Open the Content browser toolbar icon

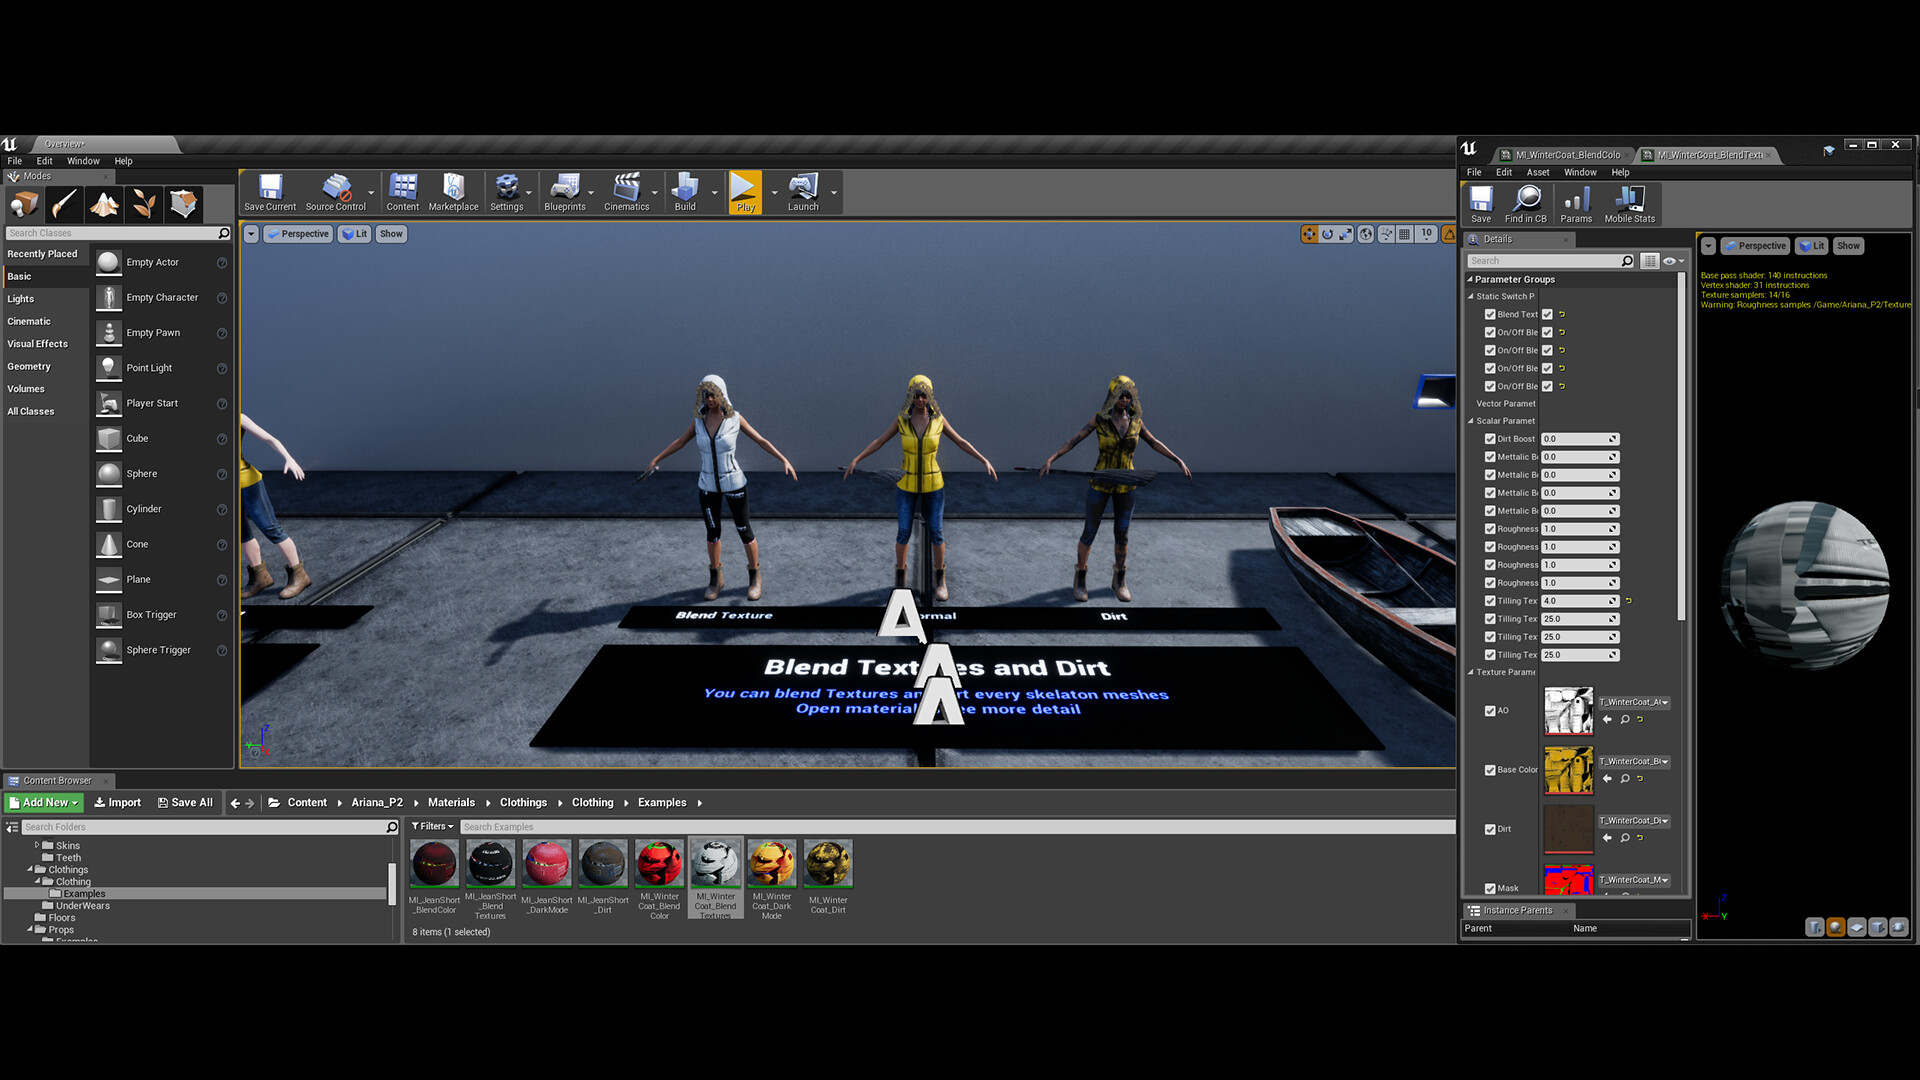pyautogui.click(x=403, y=192)
